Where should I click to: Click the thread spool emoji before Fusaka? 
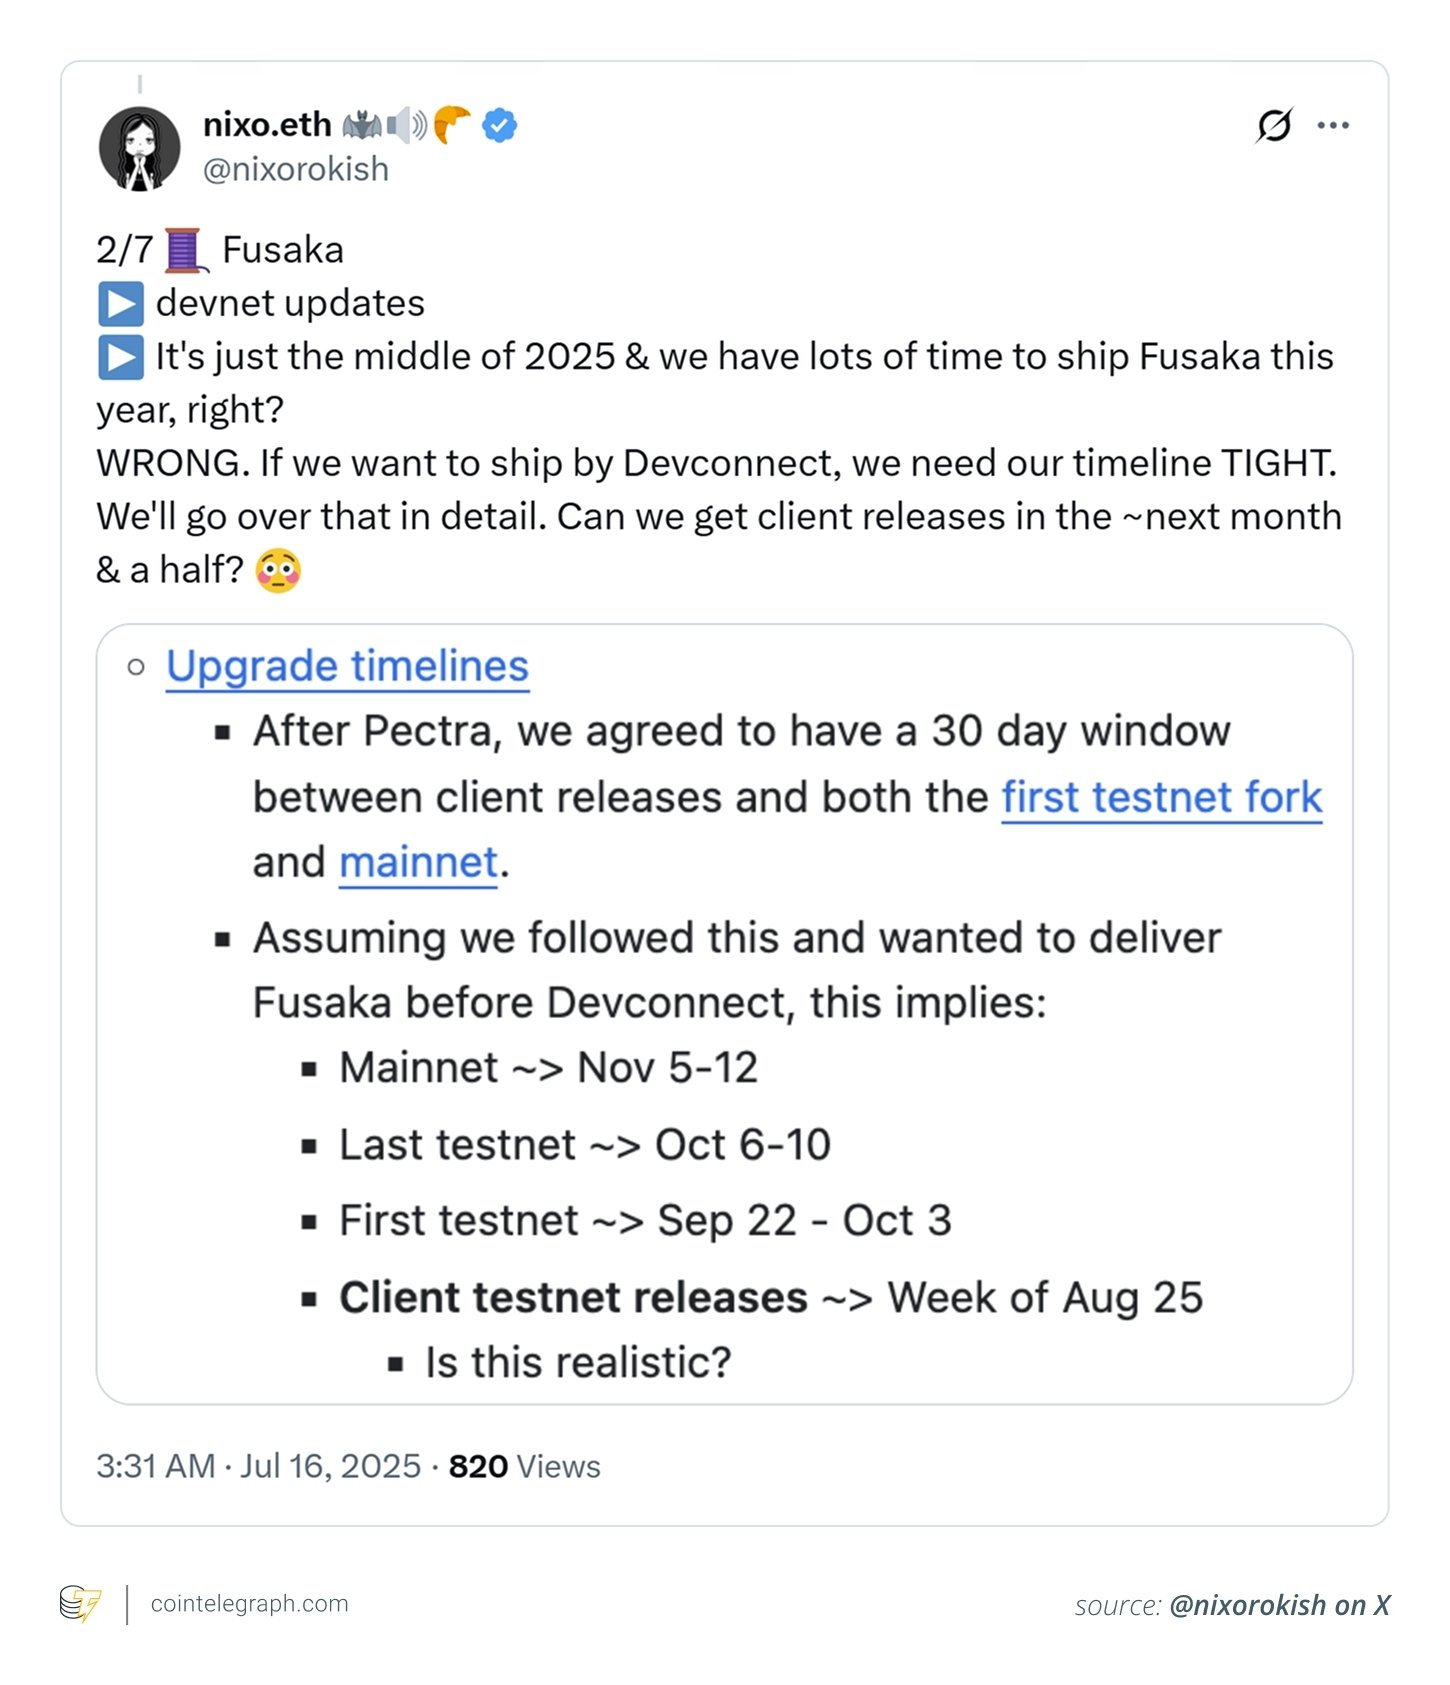point(184,250)
